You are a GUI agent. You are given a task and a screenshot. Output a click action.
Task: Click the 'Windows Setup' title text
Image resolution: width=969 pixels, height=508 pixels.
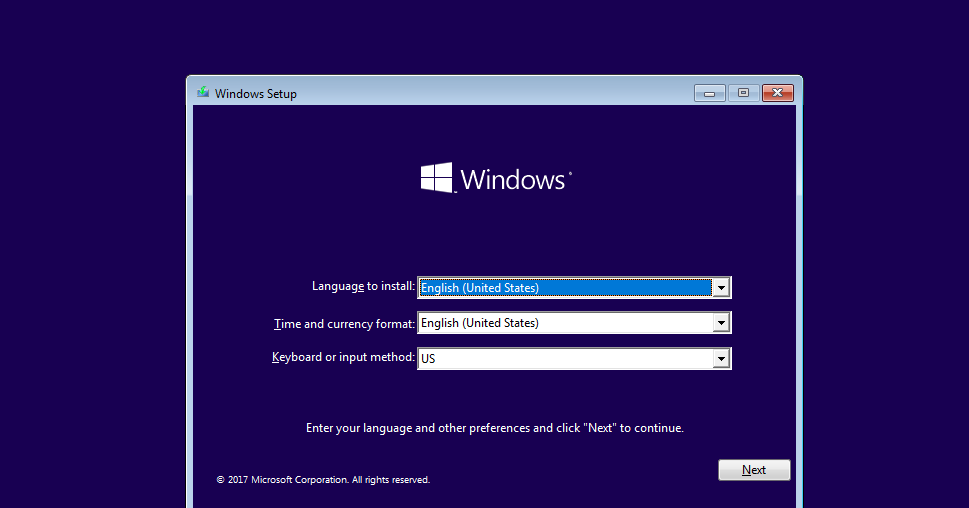tap(256, 93)
